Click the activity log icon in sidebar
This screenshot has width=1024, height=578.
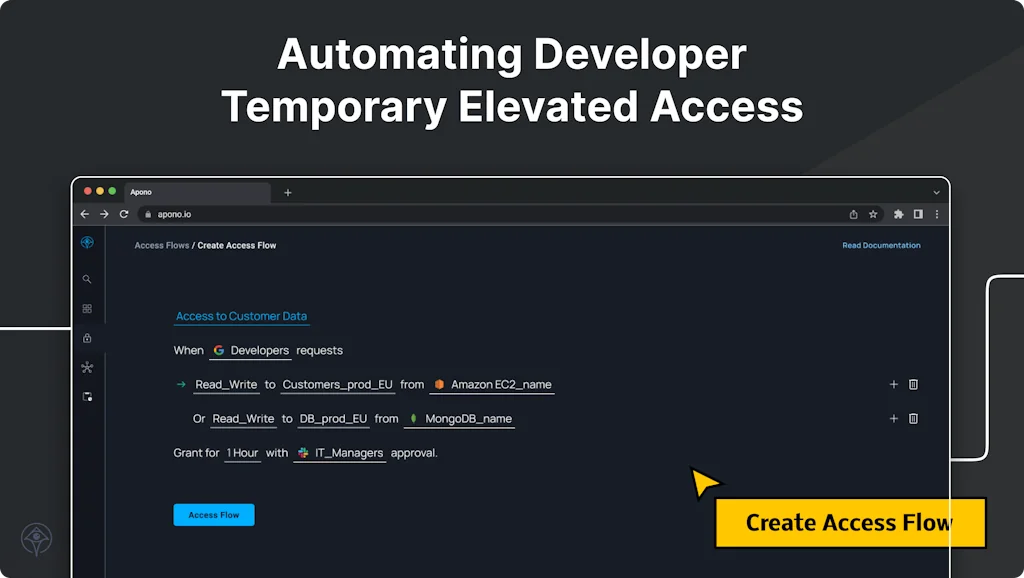87,397
